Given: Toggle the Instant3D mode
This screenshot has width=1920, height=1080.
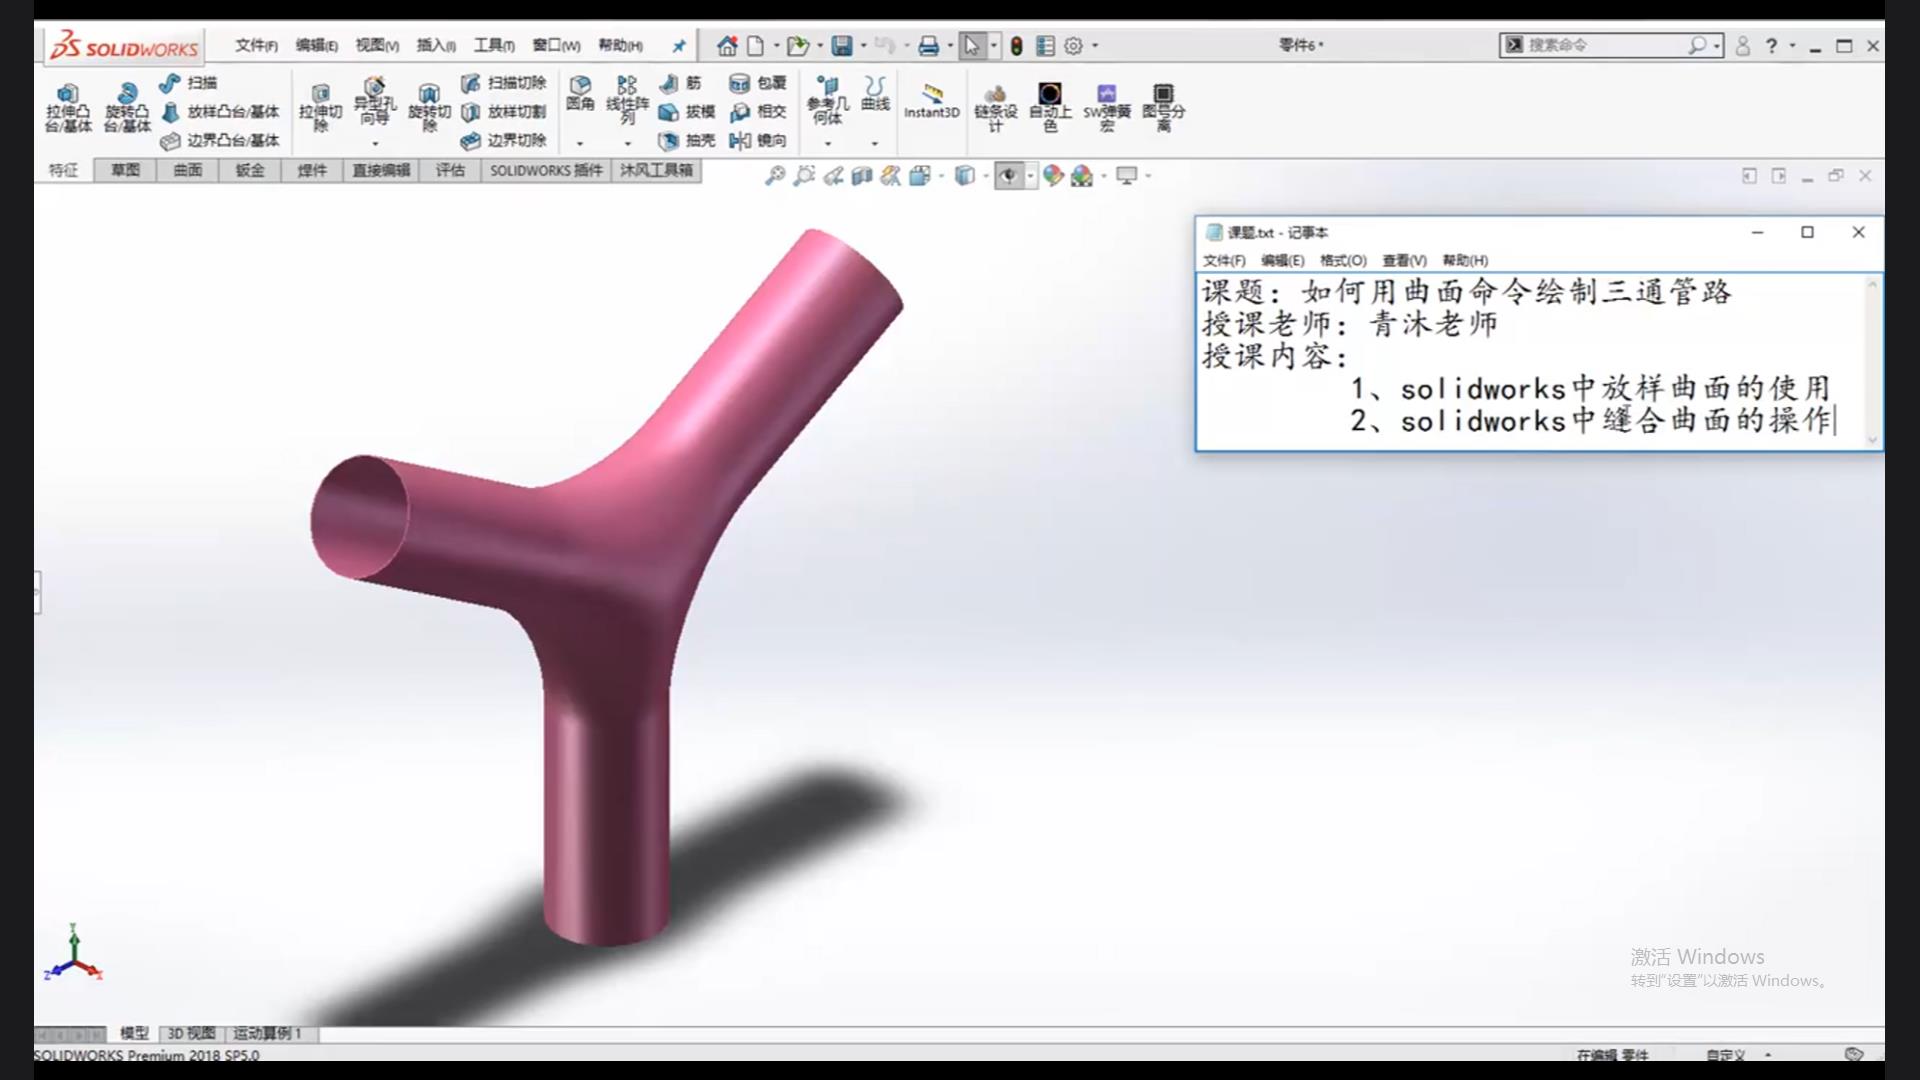Looking at the screenshot, I should [x=932, y=102].
